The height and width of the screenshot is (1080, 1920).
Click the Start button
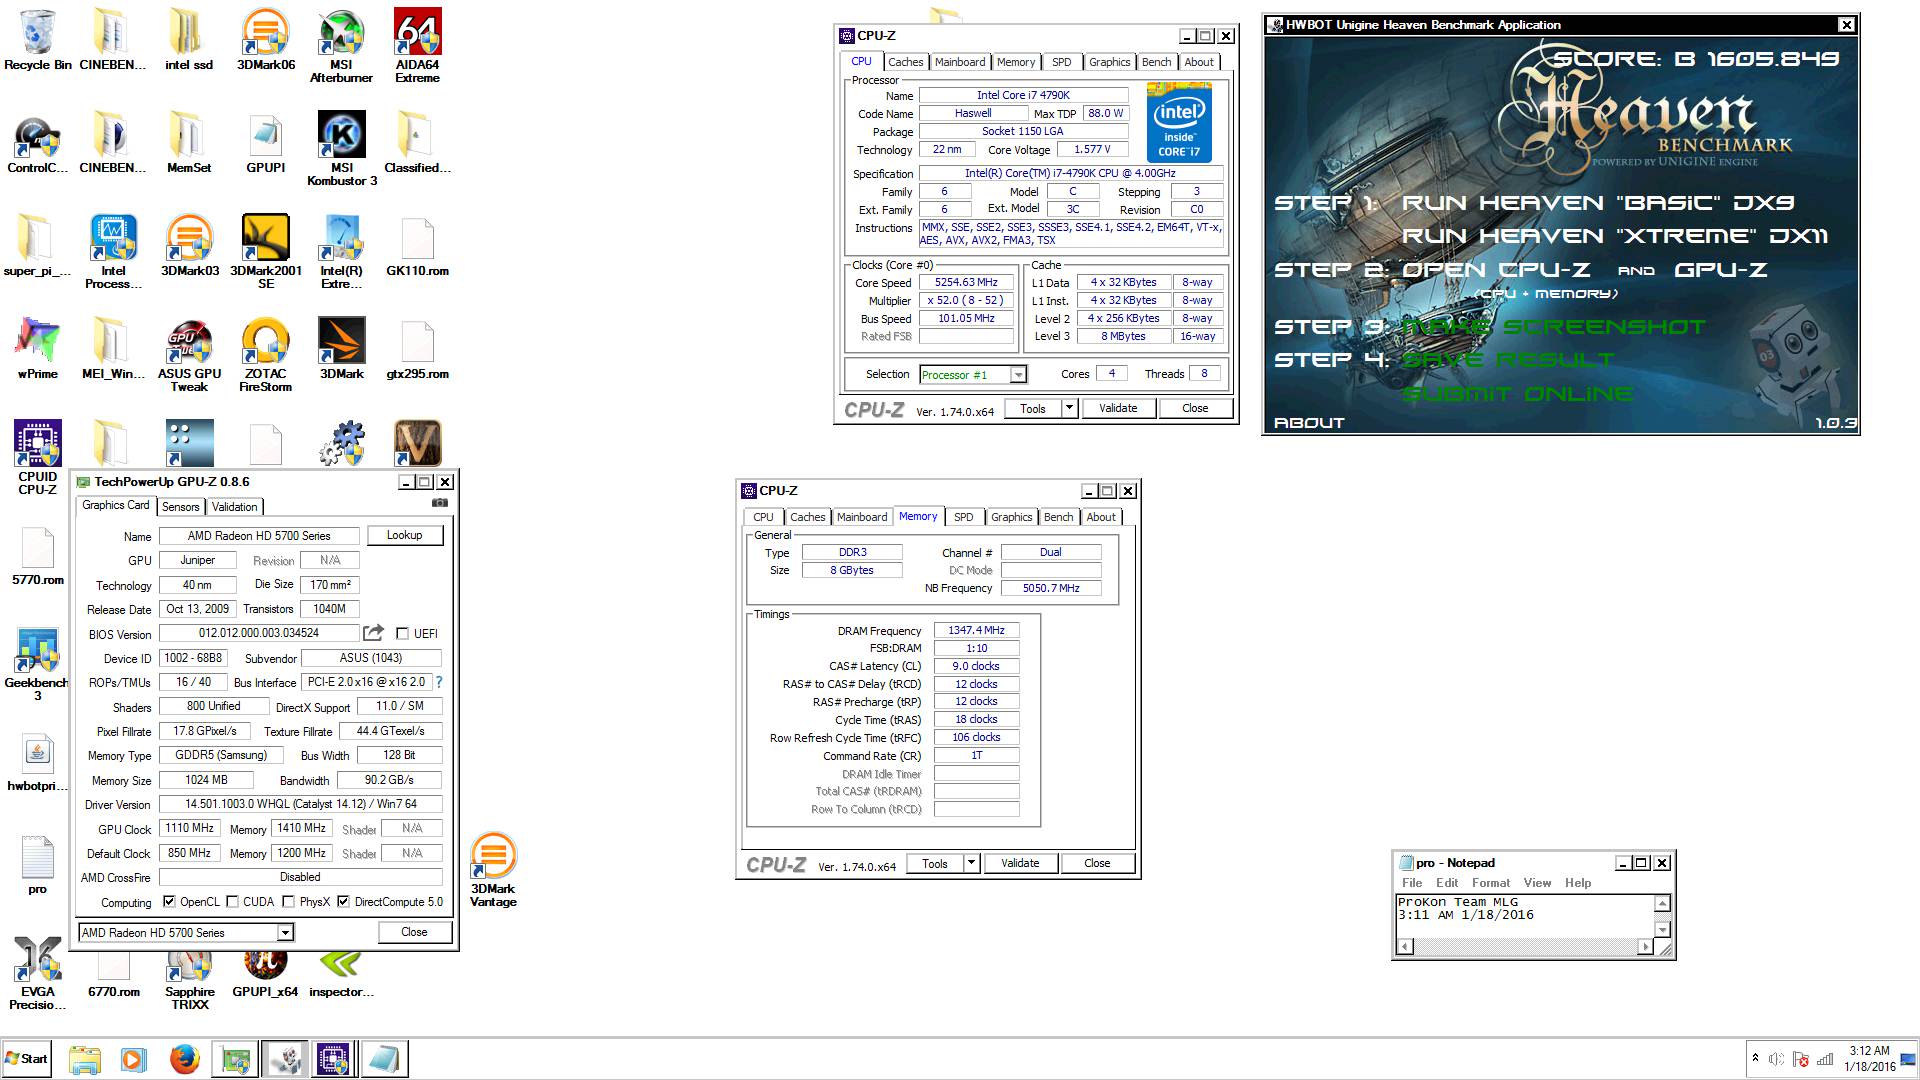[x=26, y=1059]
